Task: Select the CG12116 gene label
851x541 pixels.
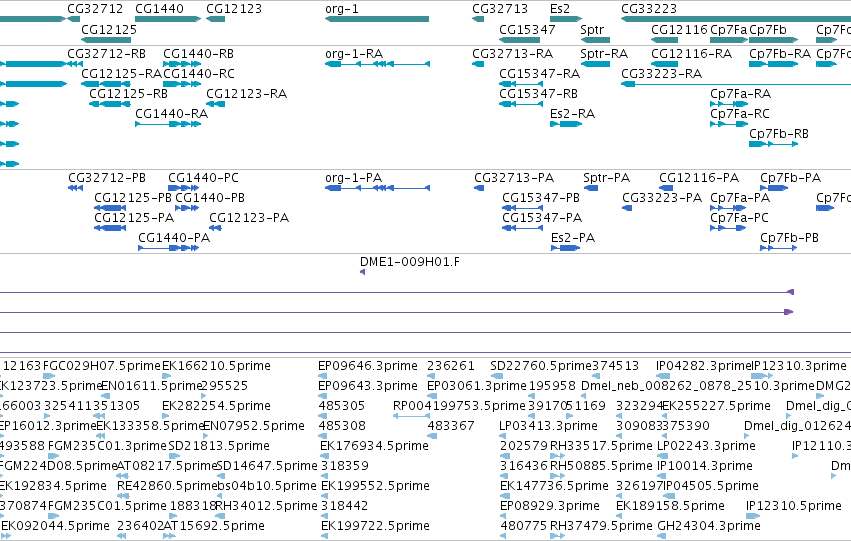Action: [679, 29]
